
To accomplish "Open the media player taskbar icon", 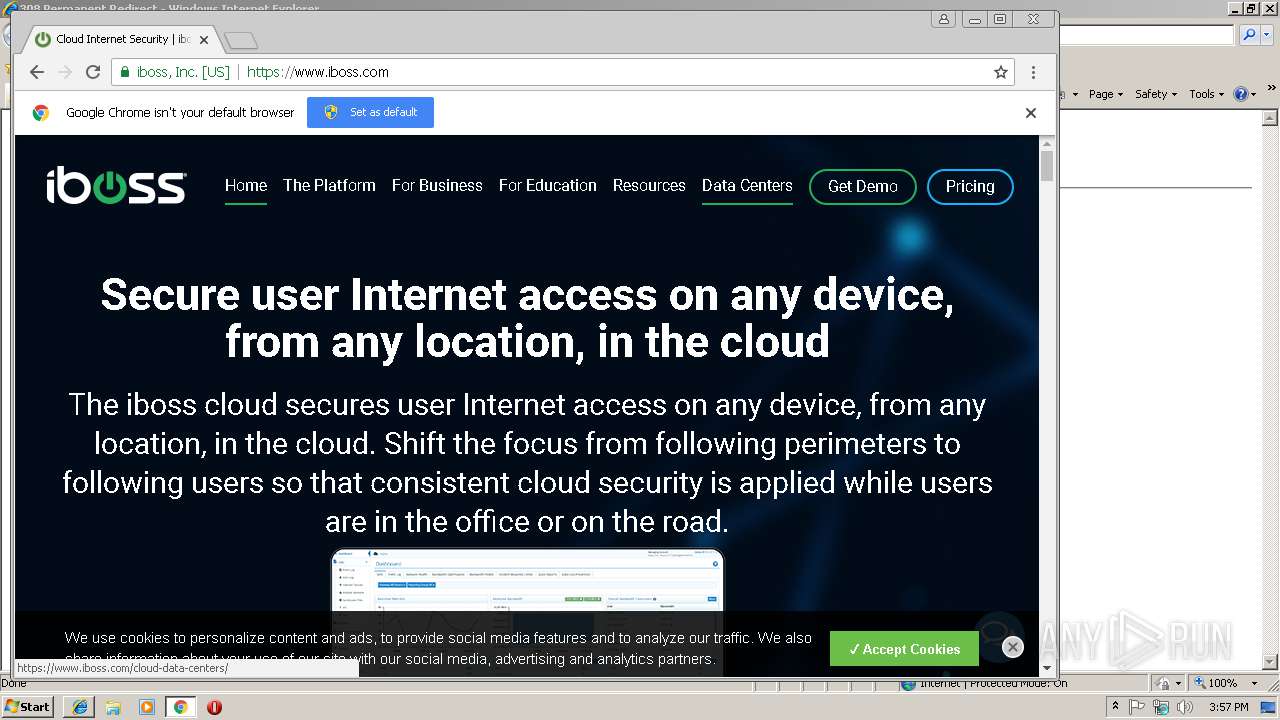I will [x=147, y=707].
